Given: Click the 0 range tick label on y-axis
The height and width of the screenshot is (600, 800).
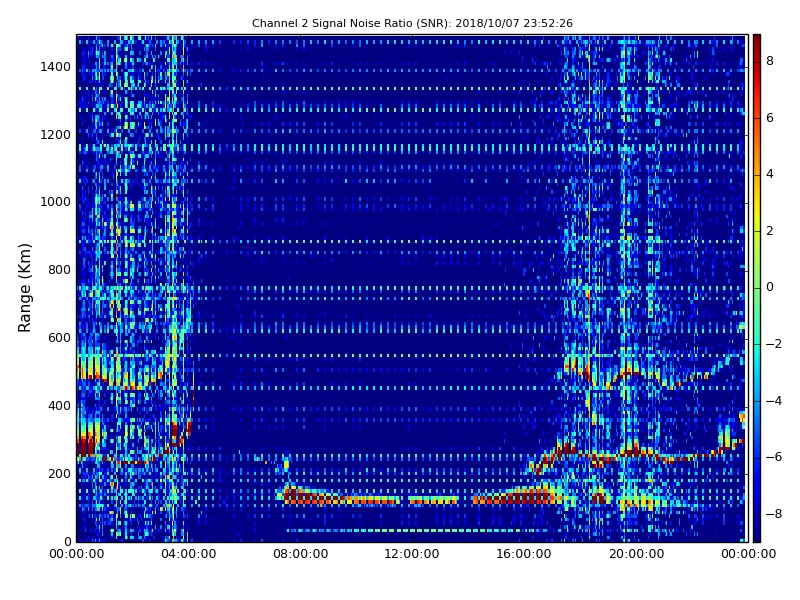Looking at the screenshot, I should click(67, 541).
